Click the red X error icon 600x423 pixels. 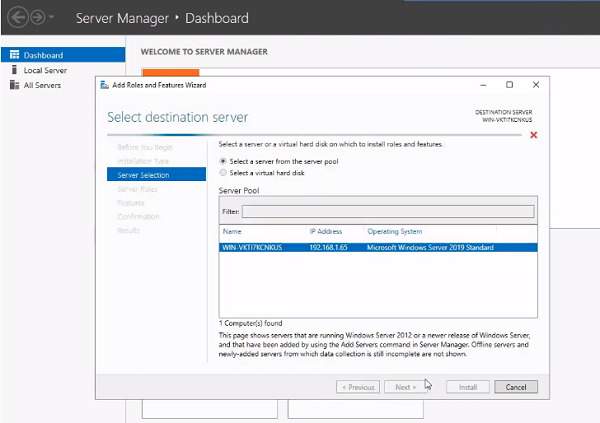tap(534, 135)
